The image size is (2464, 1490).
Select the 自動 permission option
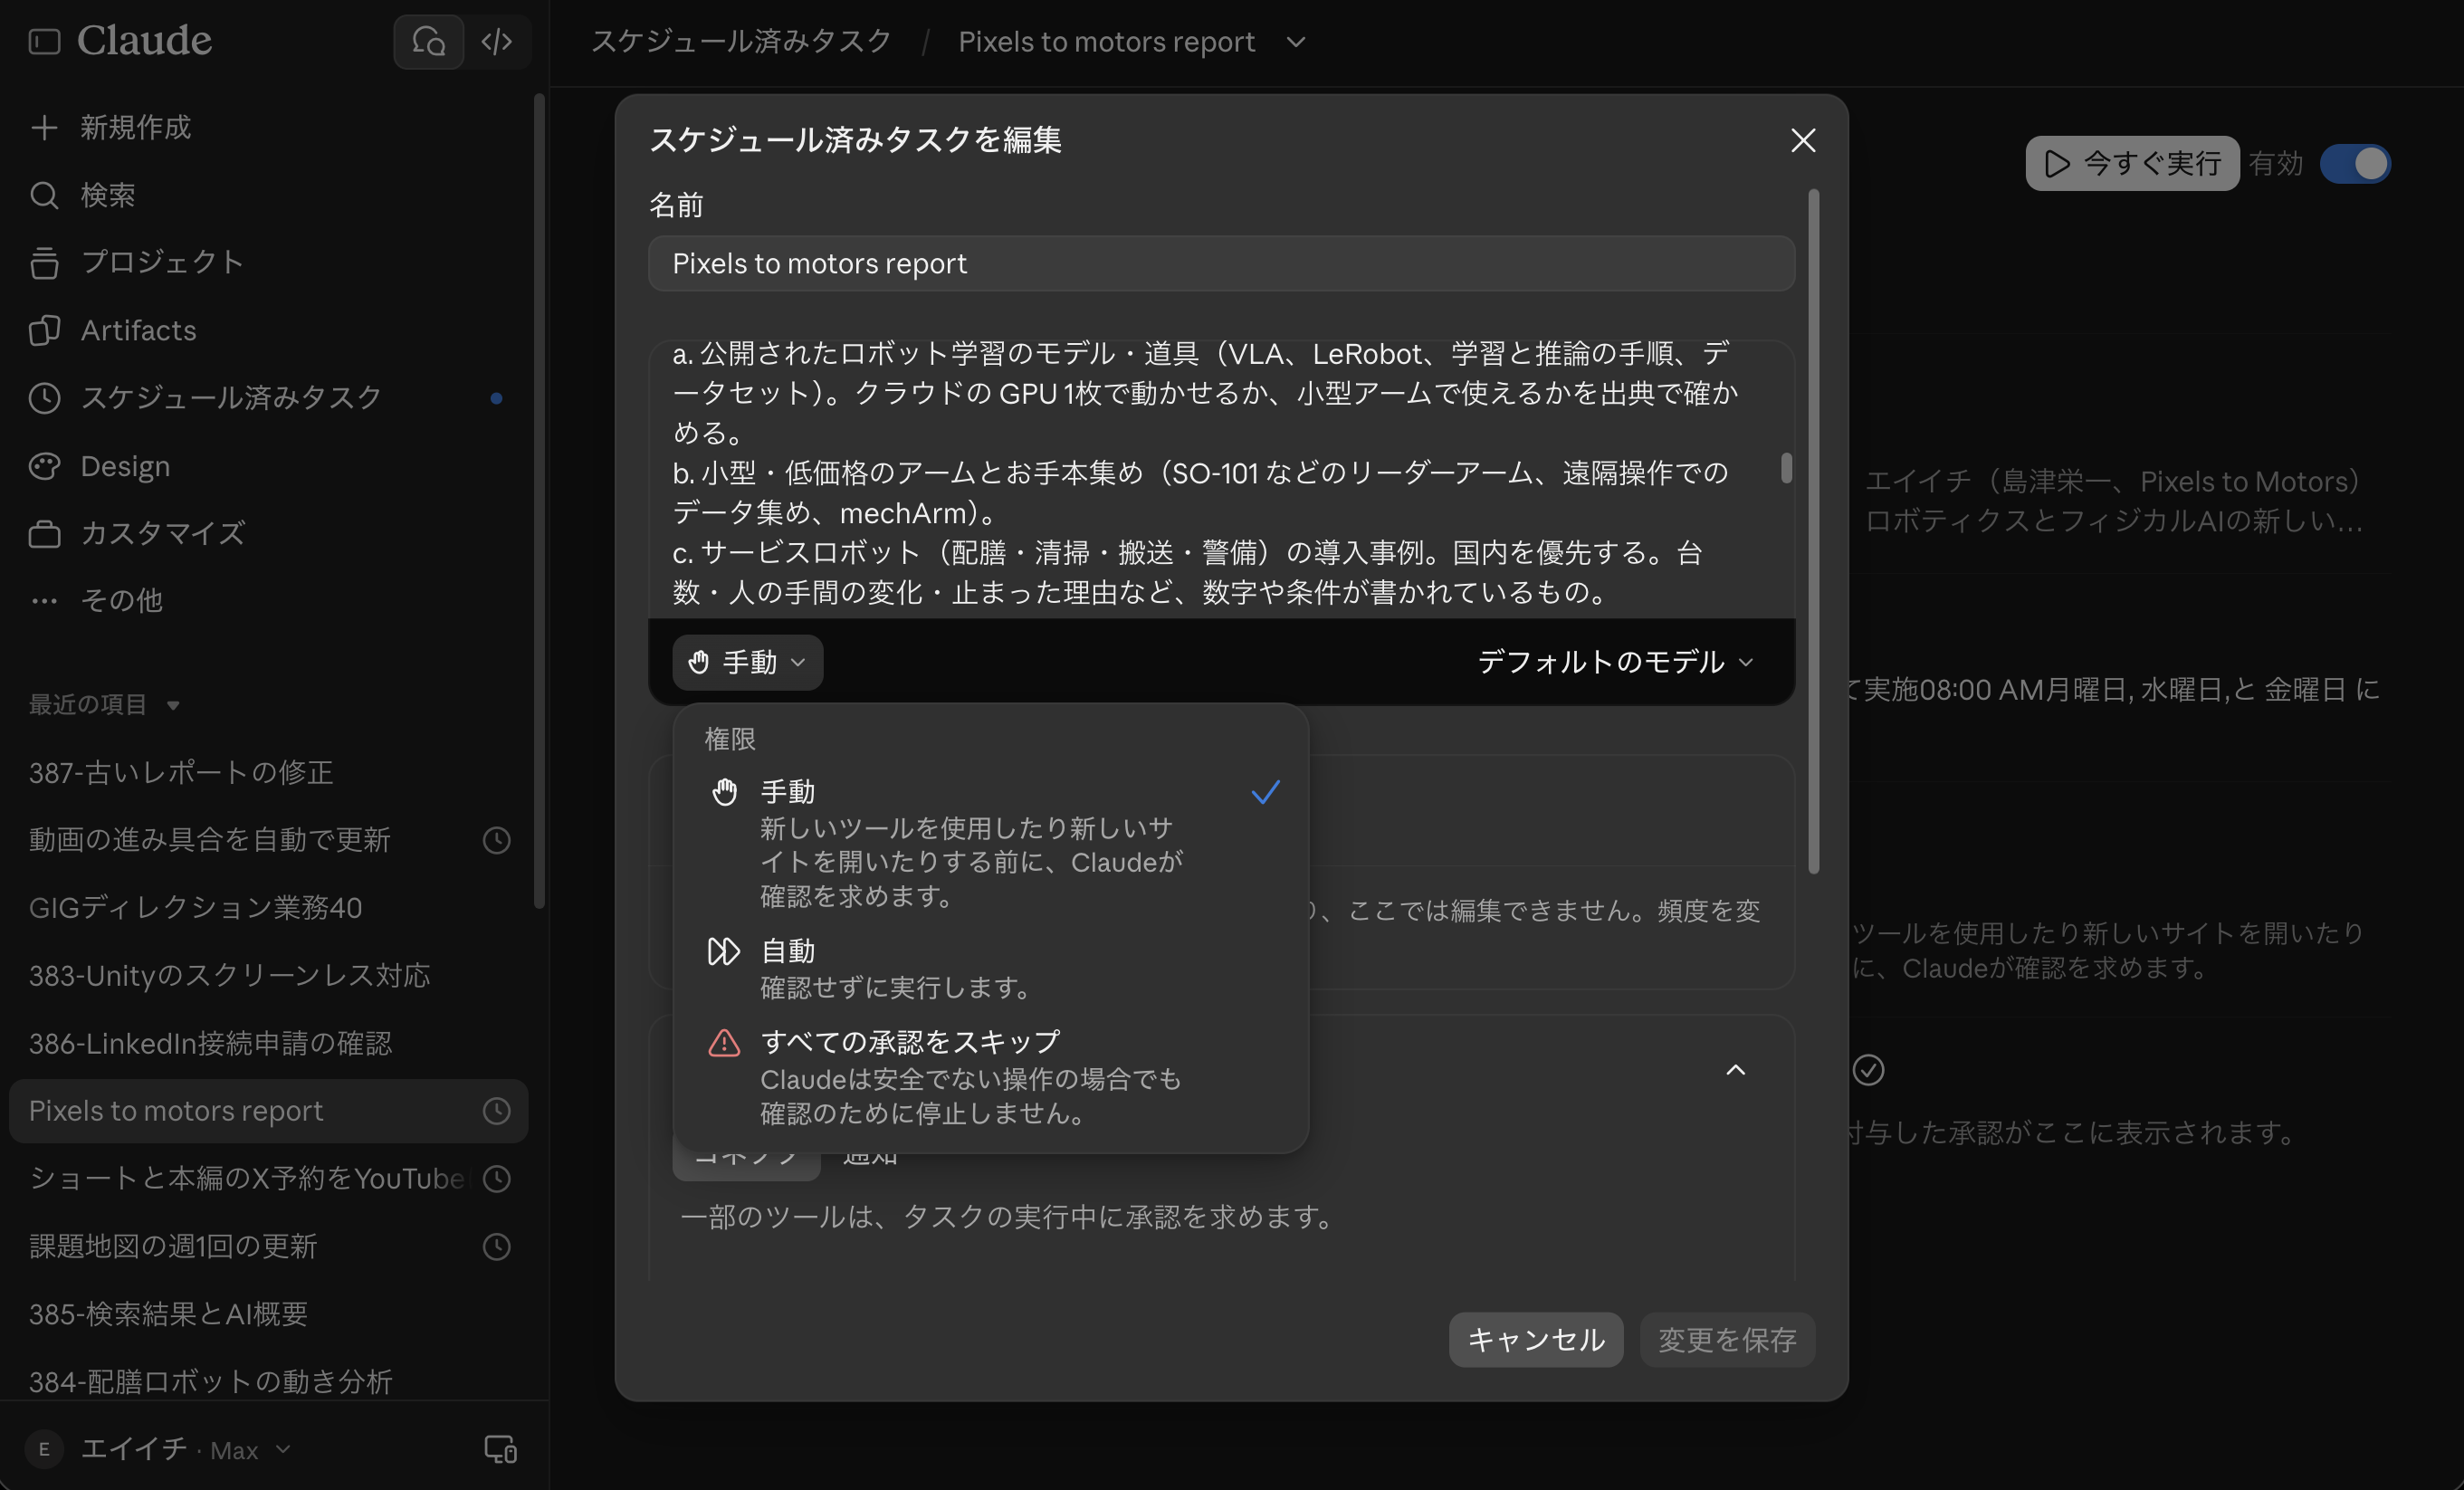pyautogui.click(x=991, y=968)
